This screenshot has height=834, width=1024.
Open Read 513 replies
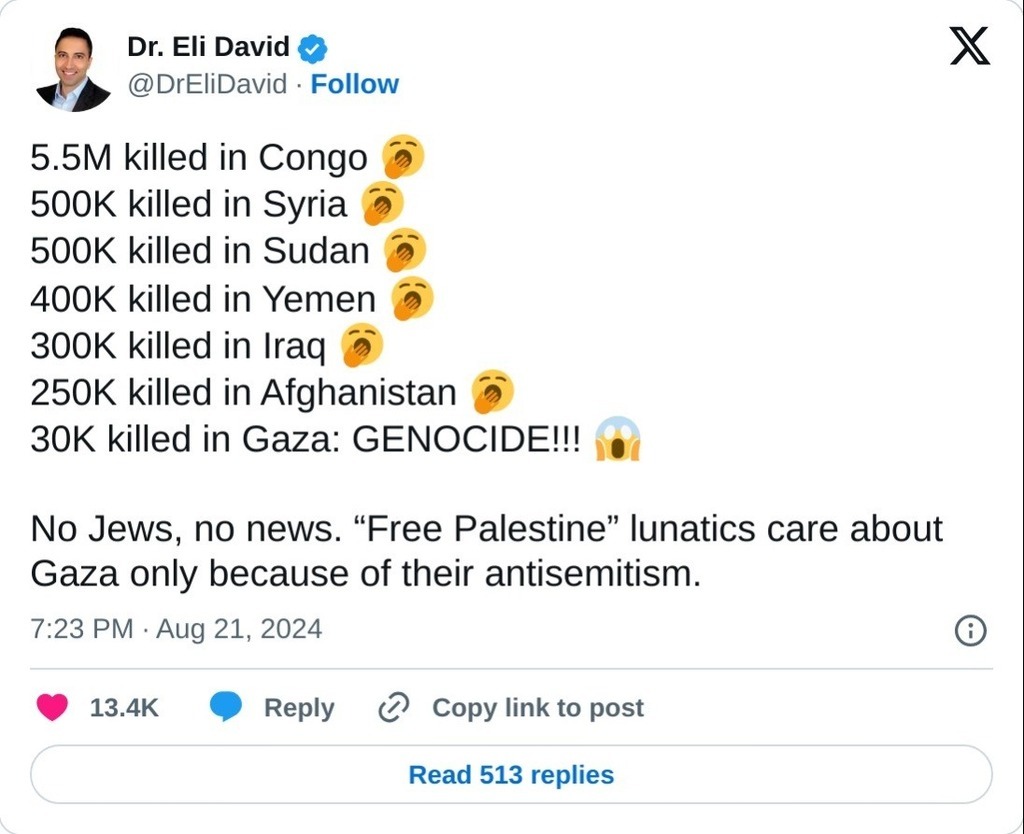pos(511,775)
